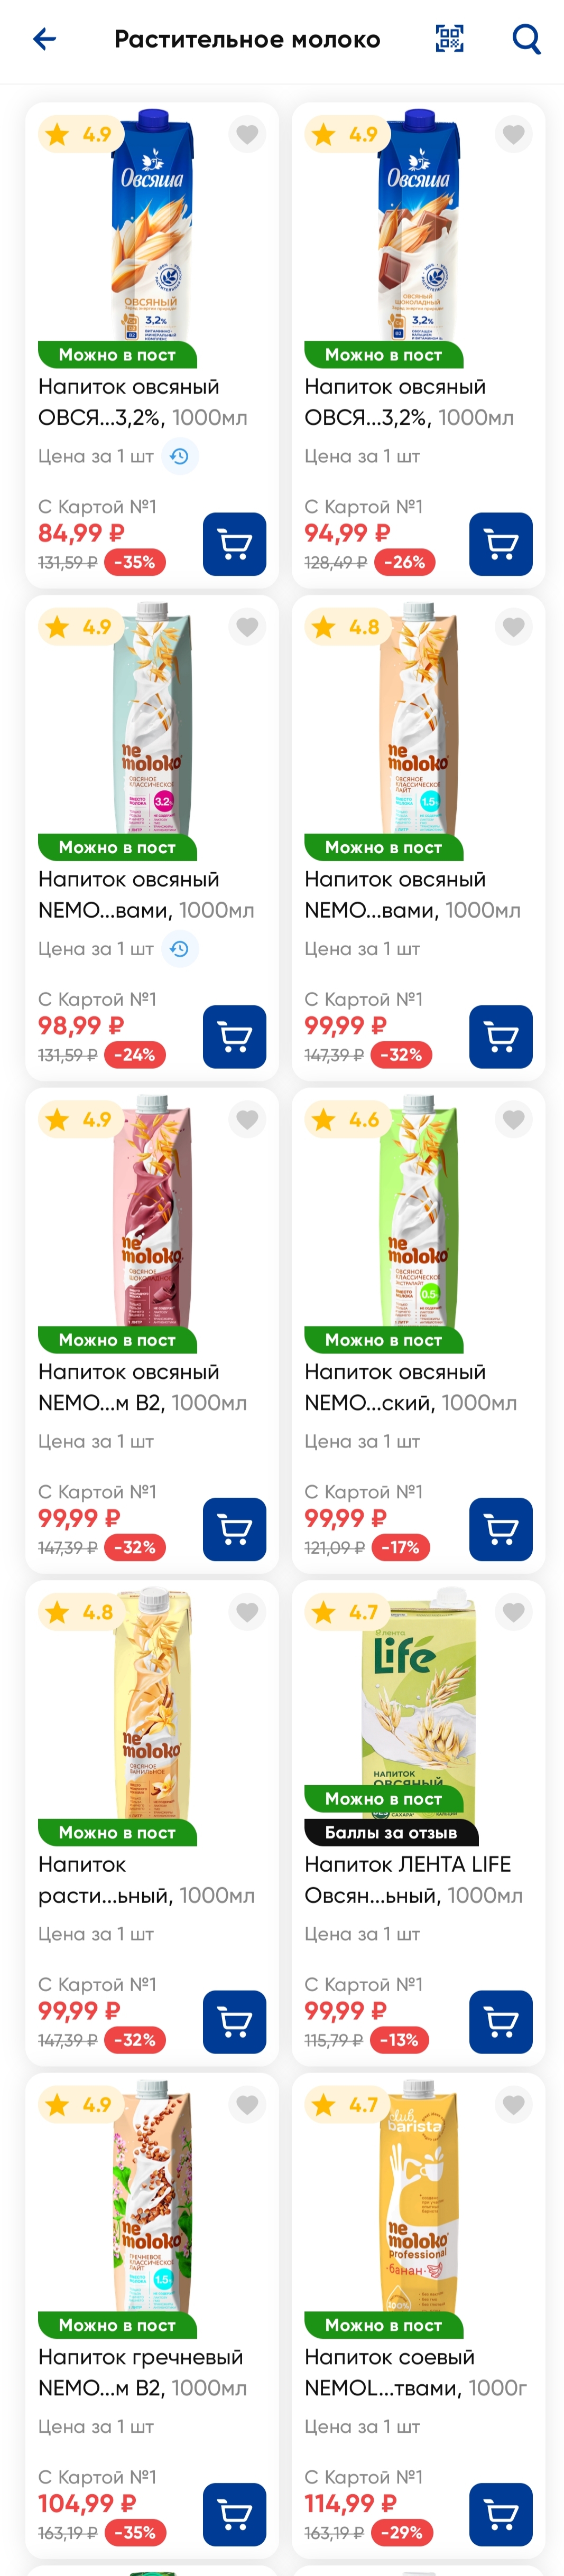Screen dimensions: 564x2576
Task: Add Лента Life oat drink to cart
Action: 500,2022
